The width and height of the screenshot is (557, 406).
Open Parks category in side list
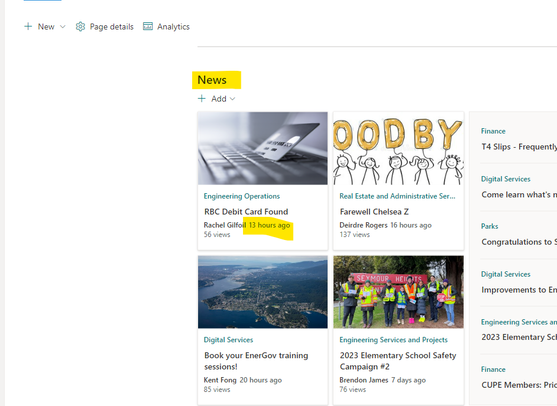tap(490, 226)
